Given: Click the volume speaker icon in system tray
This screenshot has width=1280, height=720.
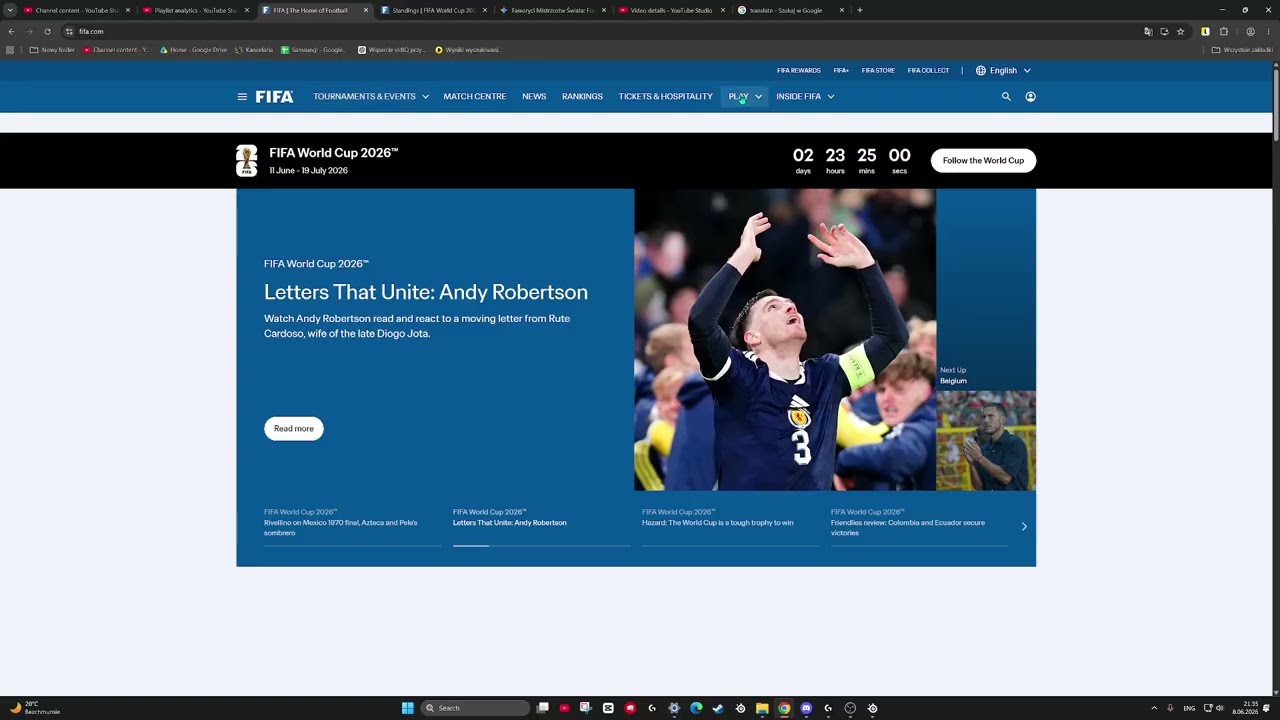Looking at the screenshot, I should pos(1220,708).
